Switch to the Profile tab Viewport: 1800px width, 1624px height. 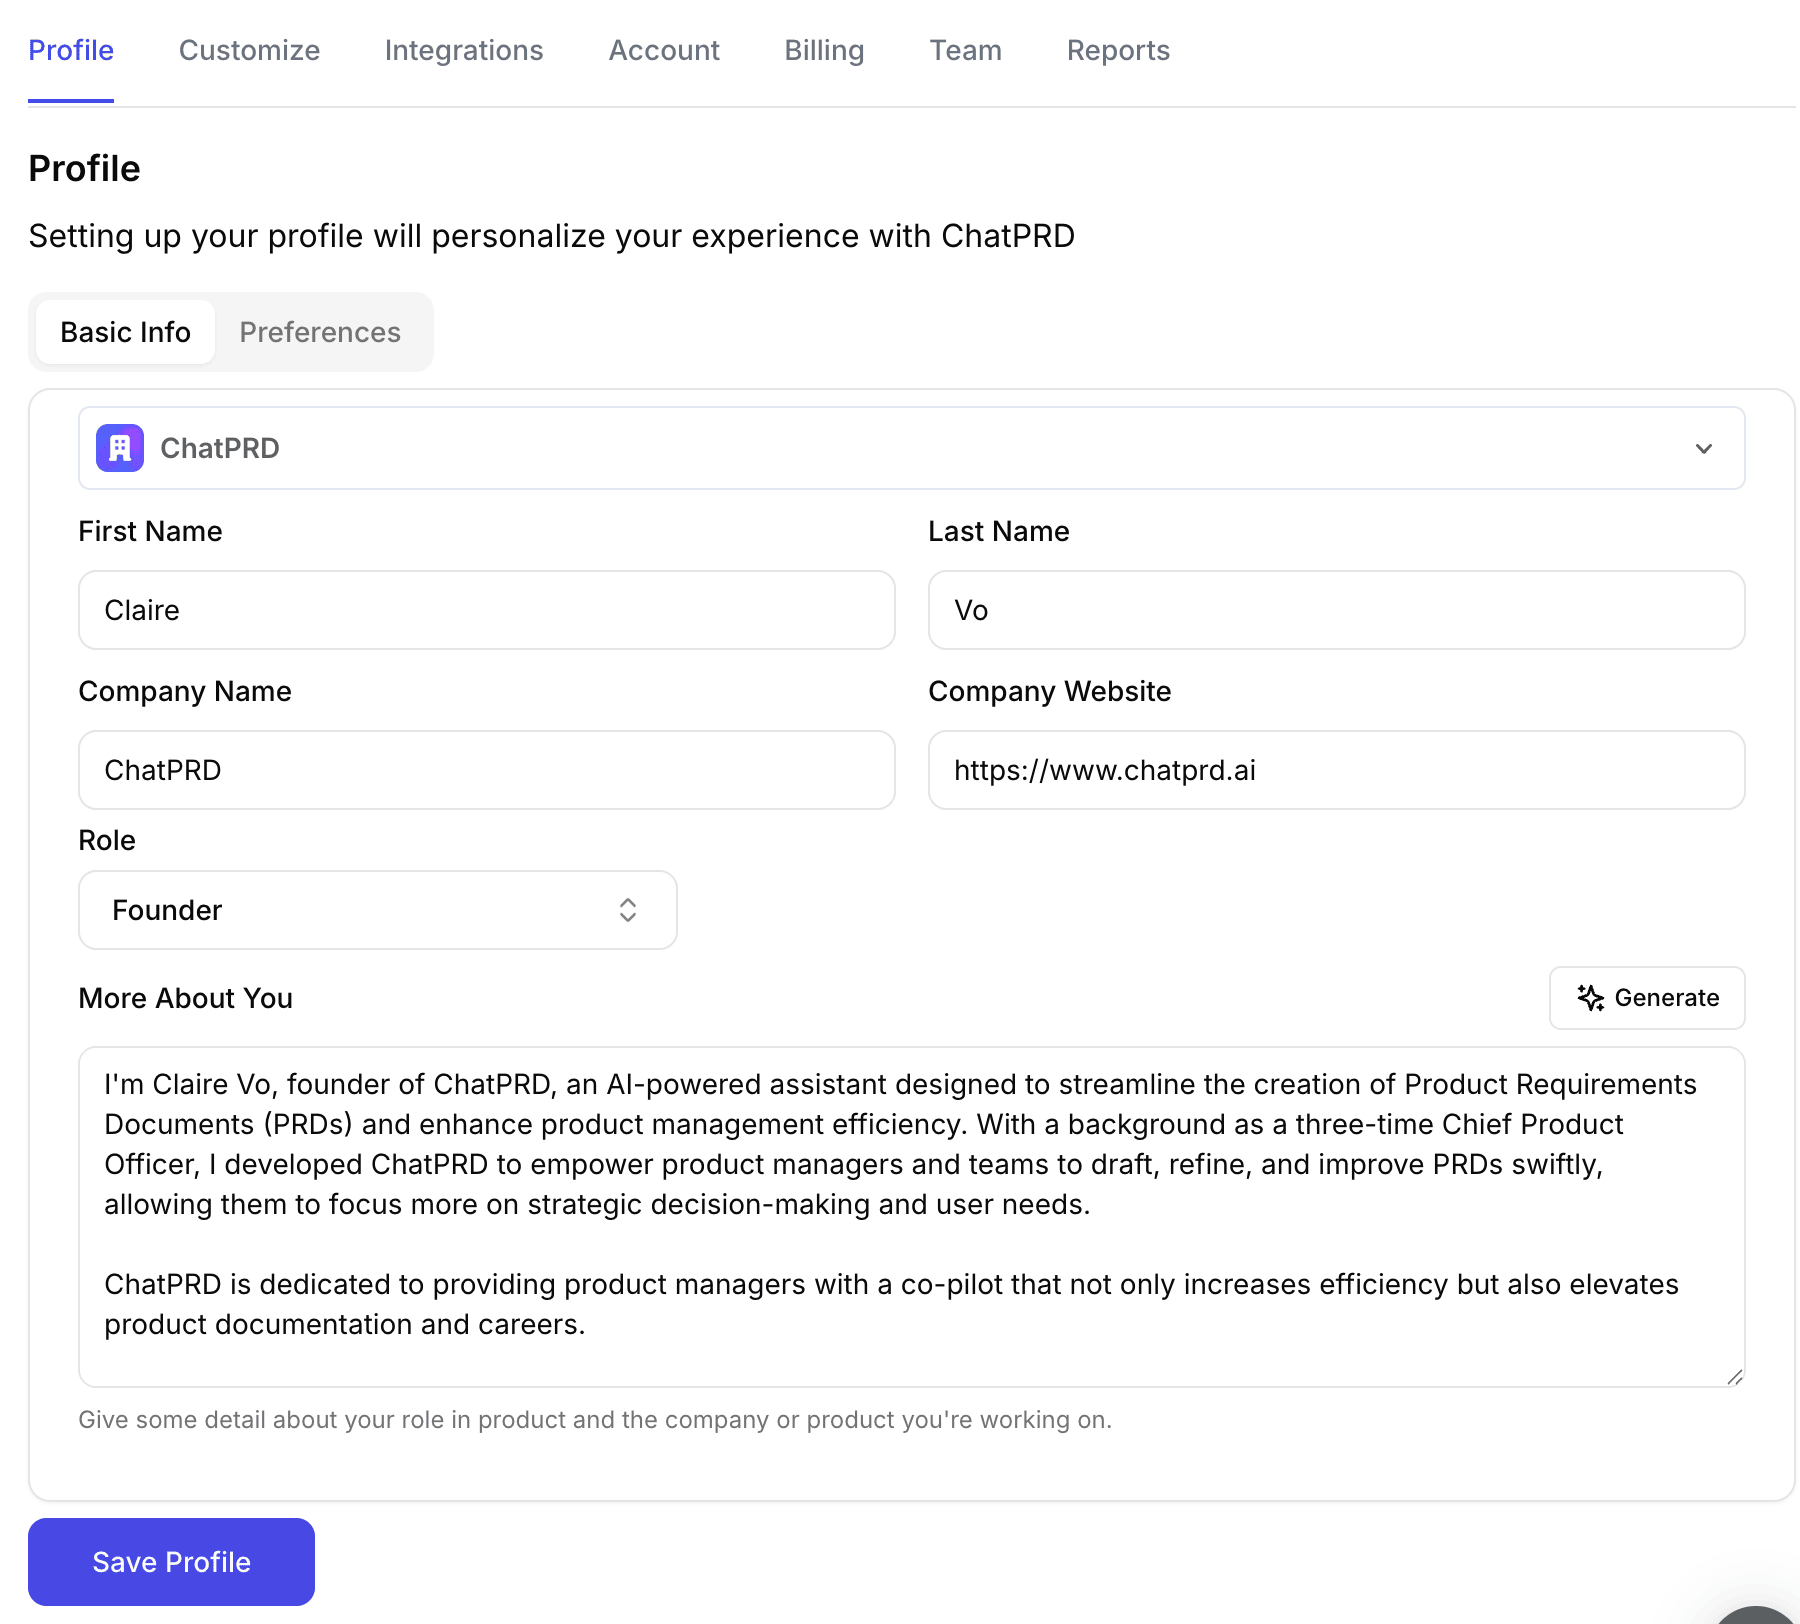(x=71, y=50)
